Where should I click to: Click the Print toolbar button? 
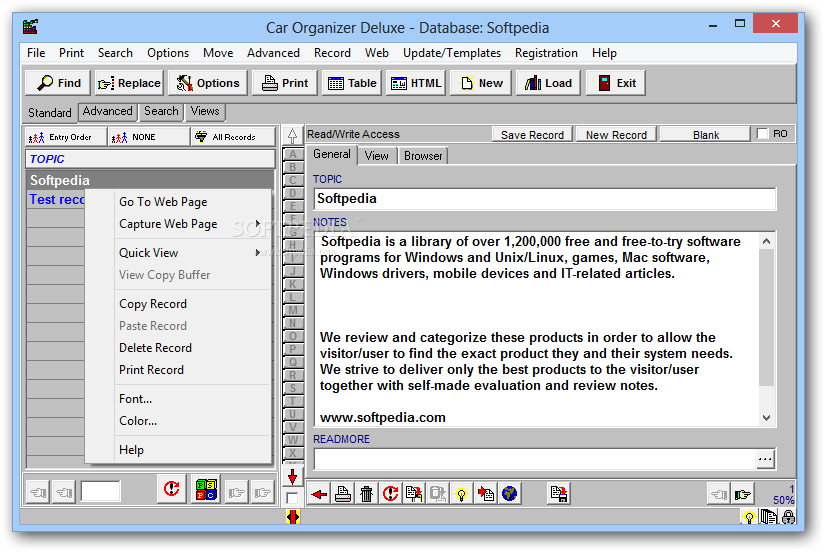285,83
